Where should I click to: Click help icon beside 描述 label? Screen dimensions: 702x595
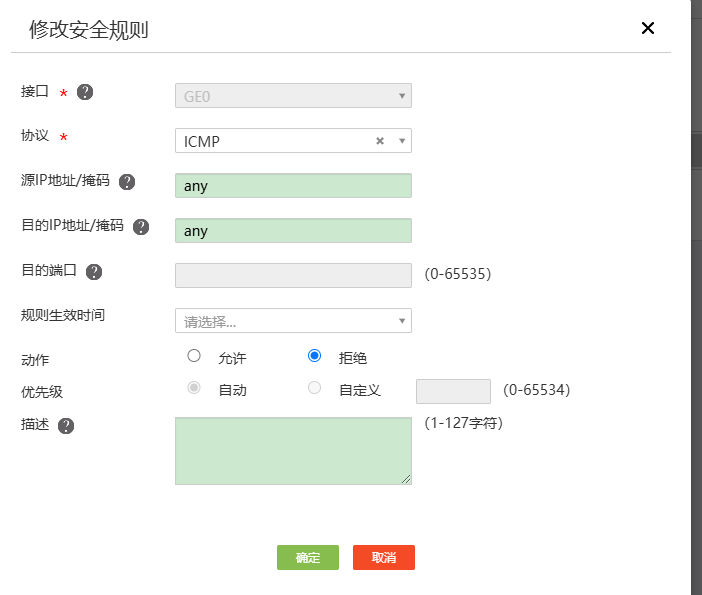(66, 426)
